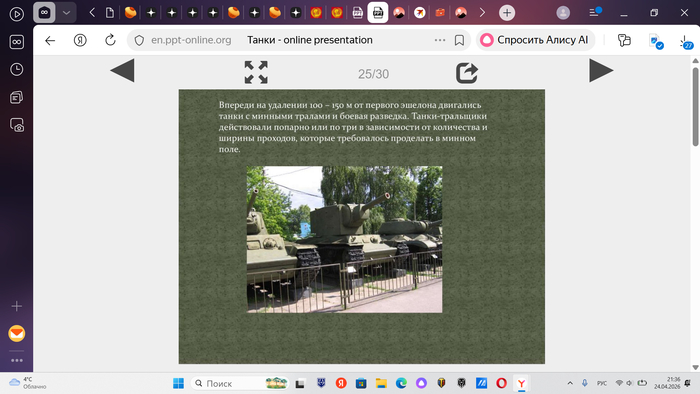Viewport: 700px width, 394px height.
Task: Open Yandex home page button
Action: 80,40
